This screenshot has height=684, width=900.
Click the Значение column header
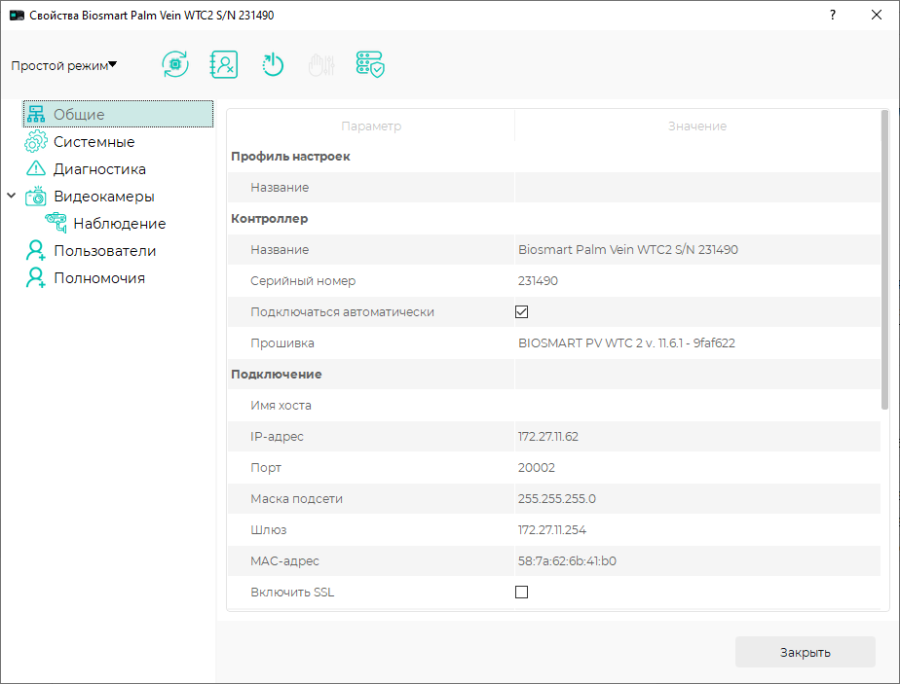pos(697,126)
